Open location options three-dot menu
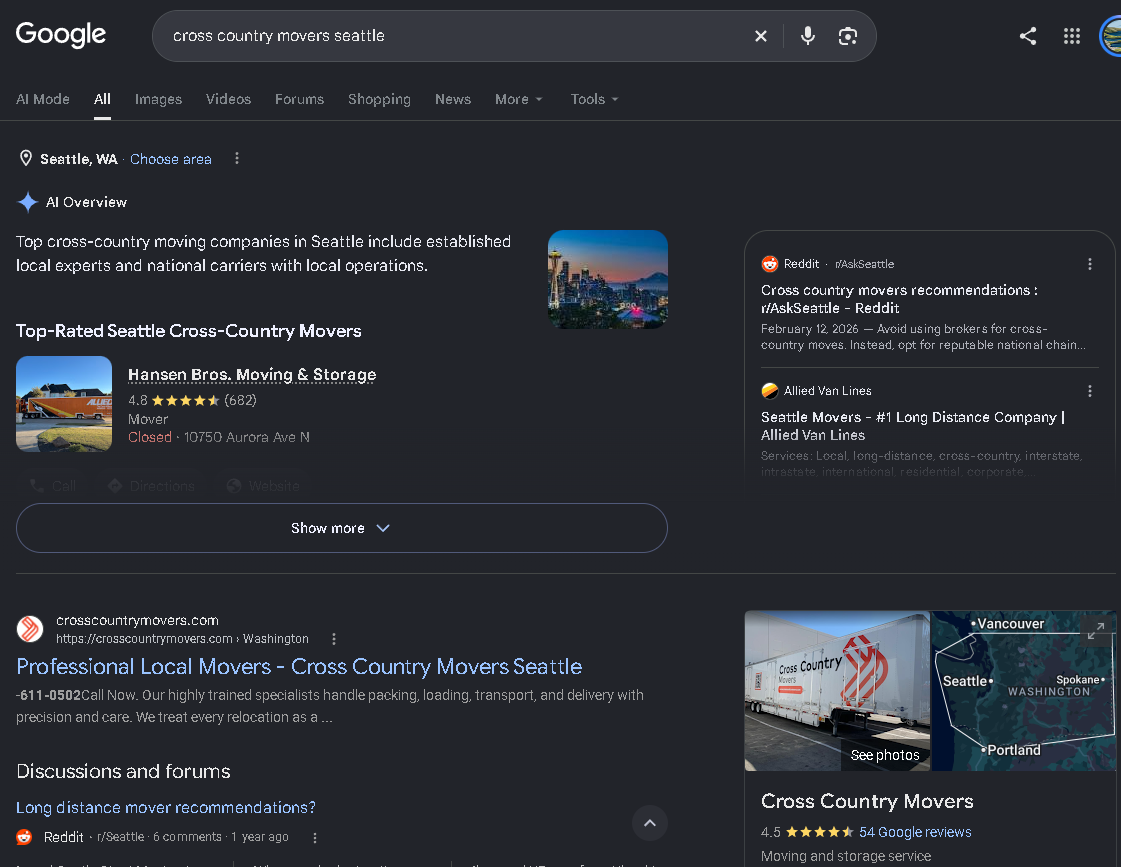The height and width of the screenshot is (867, 1121). pyautogui.click(x=237, y=159)
